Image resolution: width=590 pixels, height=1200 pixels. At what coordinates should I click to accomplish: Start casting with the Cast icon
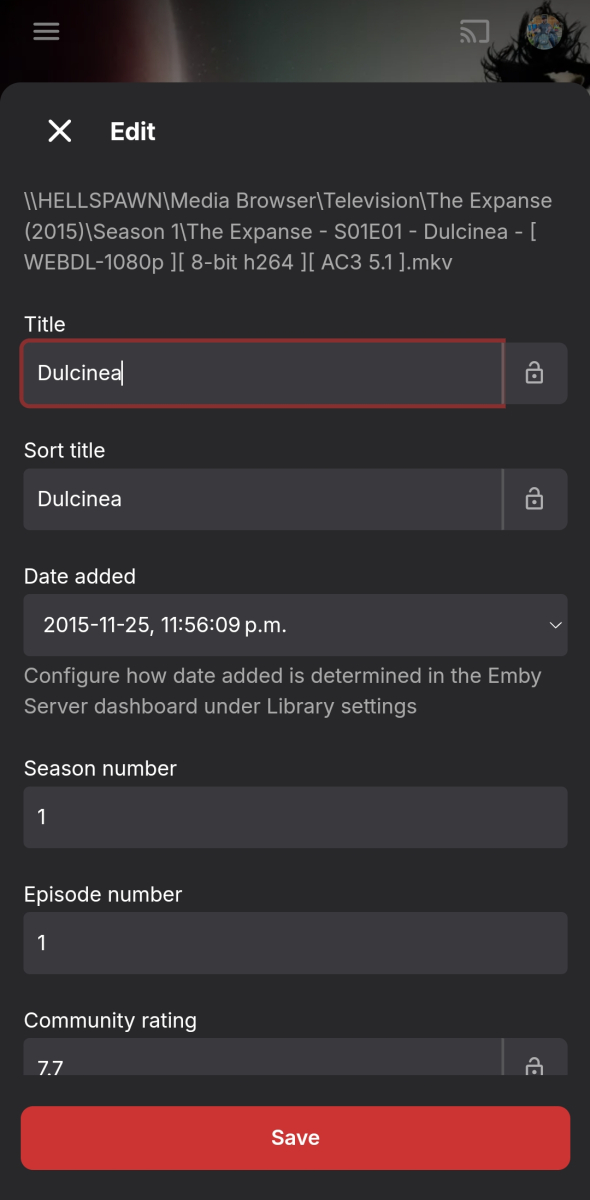click(x=474, y=31)
